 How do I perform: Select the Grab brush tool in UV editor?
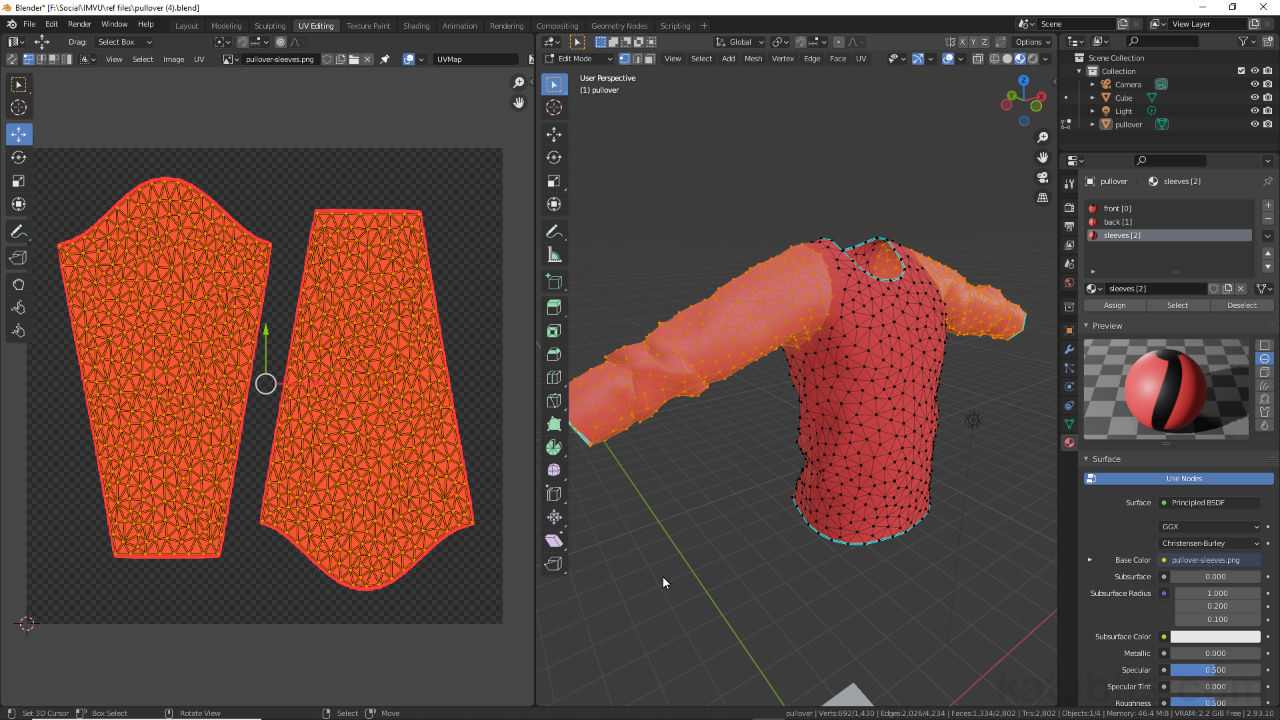pyautogui.click(x=18, y=284)
